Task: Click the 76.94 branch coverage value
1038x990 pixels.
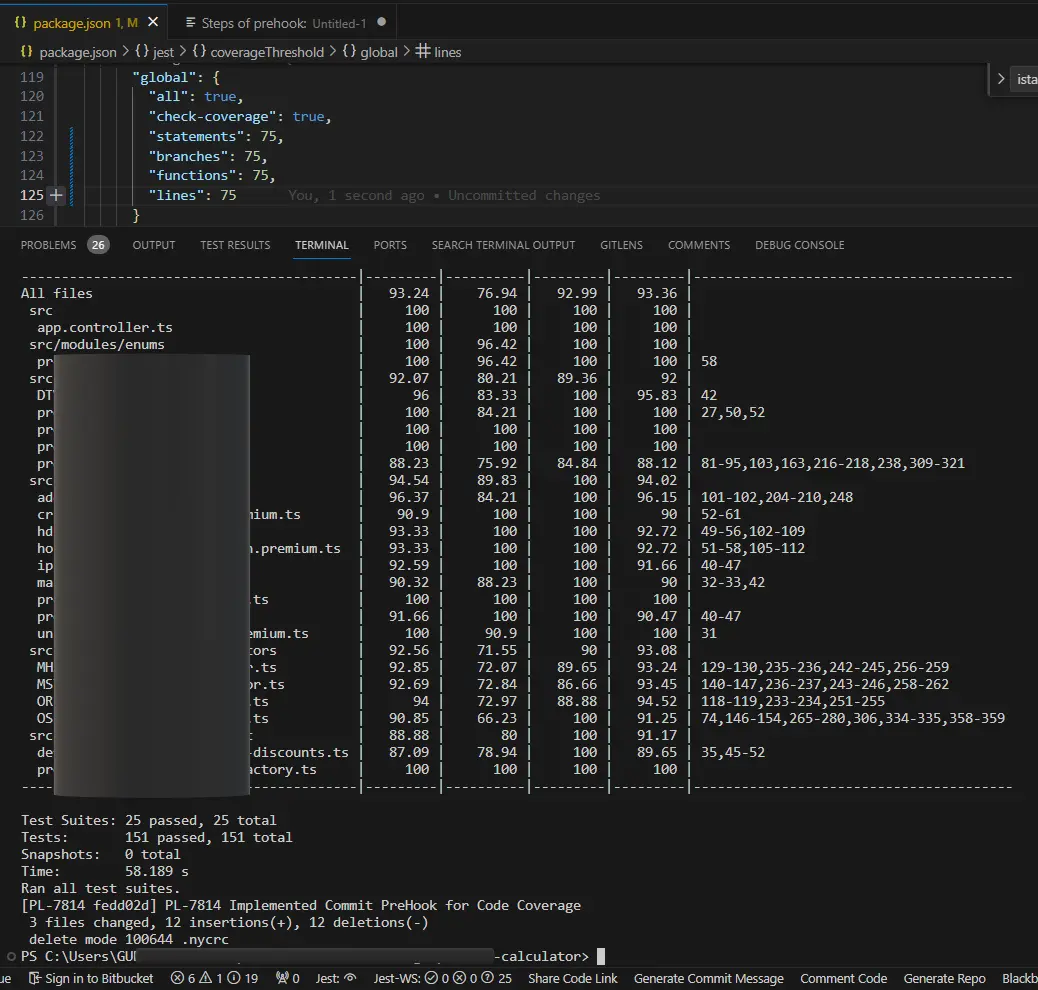Action: (x=496, y=293)
